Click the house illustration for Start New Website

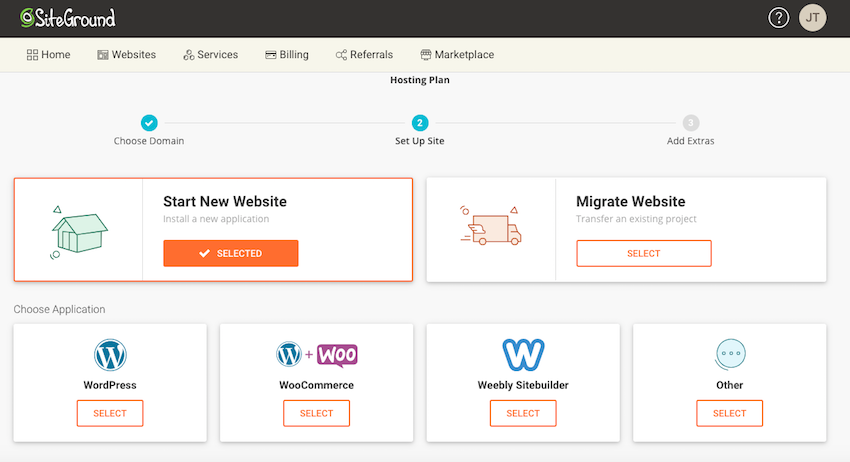point(79,232)
